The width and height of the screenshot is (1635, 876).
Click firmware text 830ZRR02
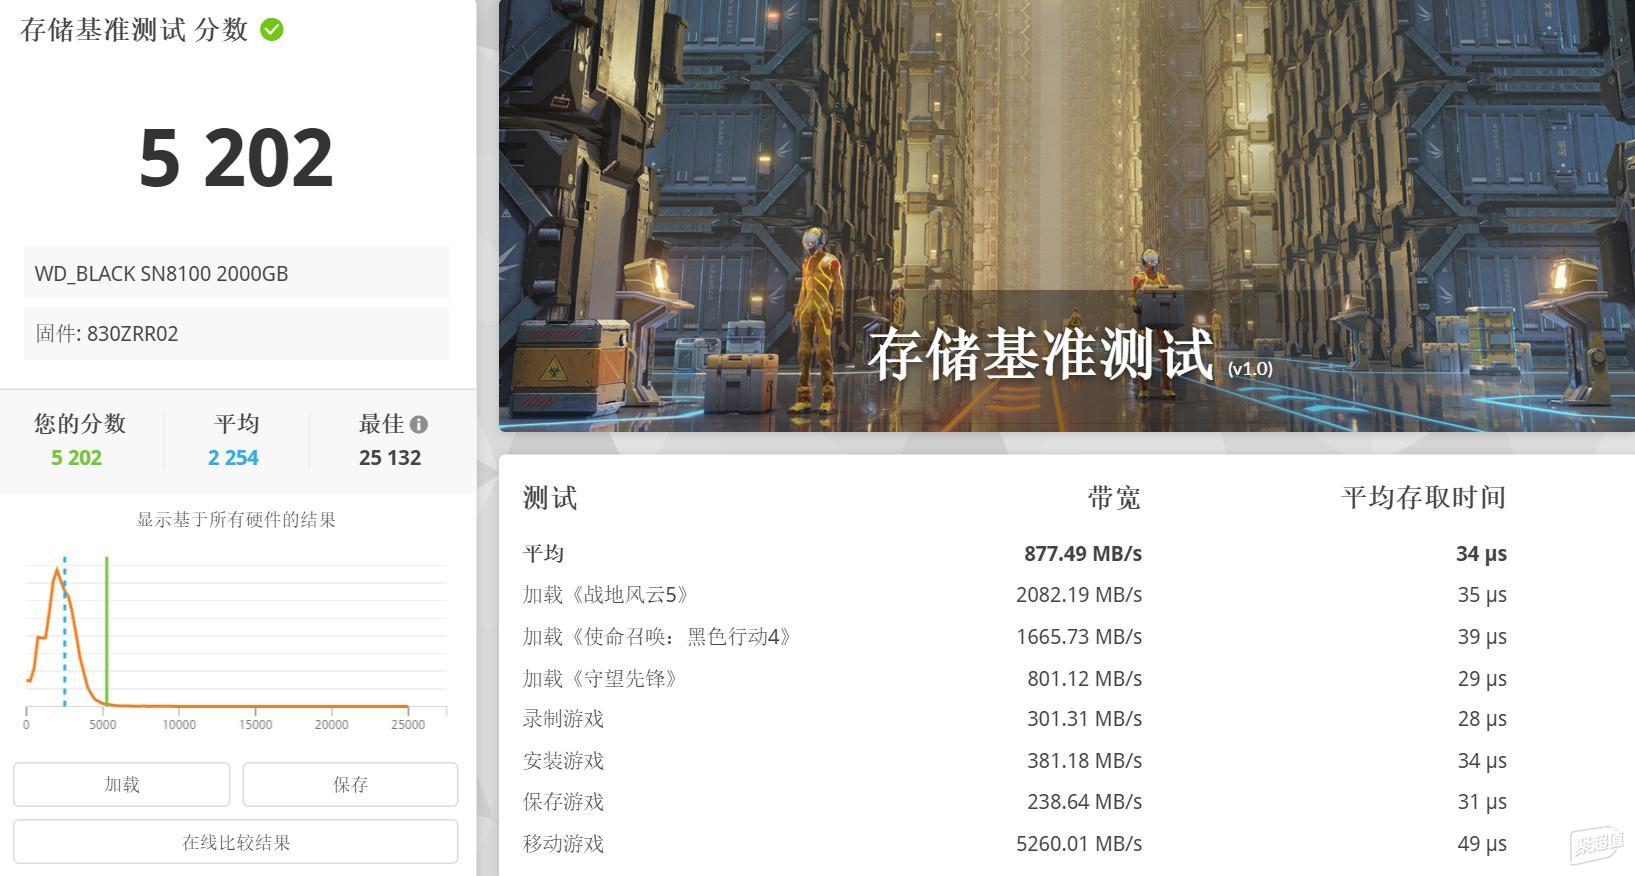click(x=132, y=334)
